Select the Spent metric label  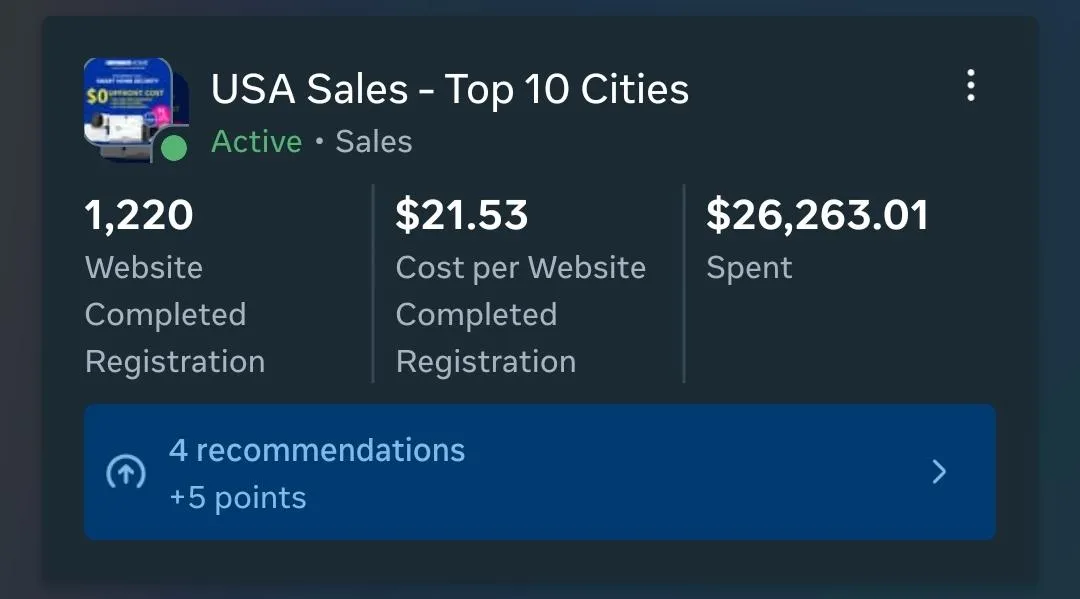click(x=749, y=268)
